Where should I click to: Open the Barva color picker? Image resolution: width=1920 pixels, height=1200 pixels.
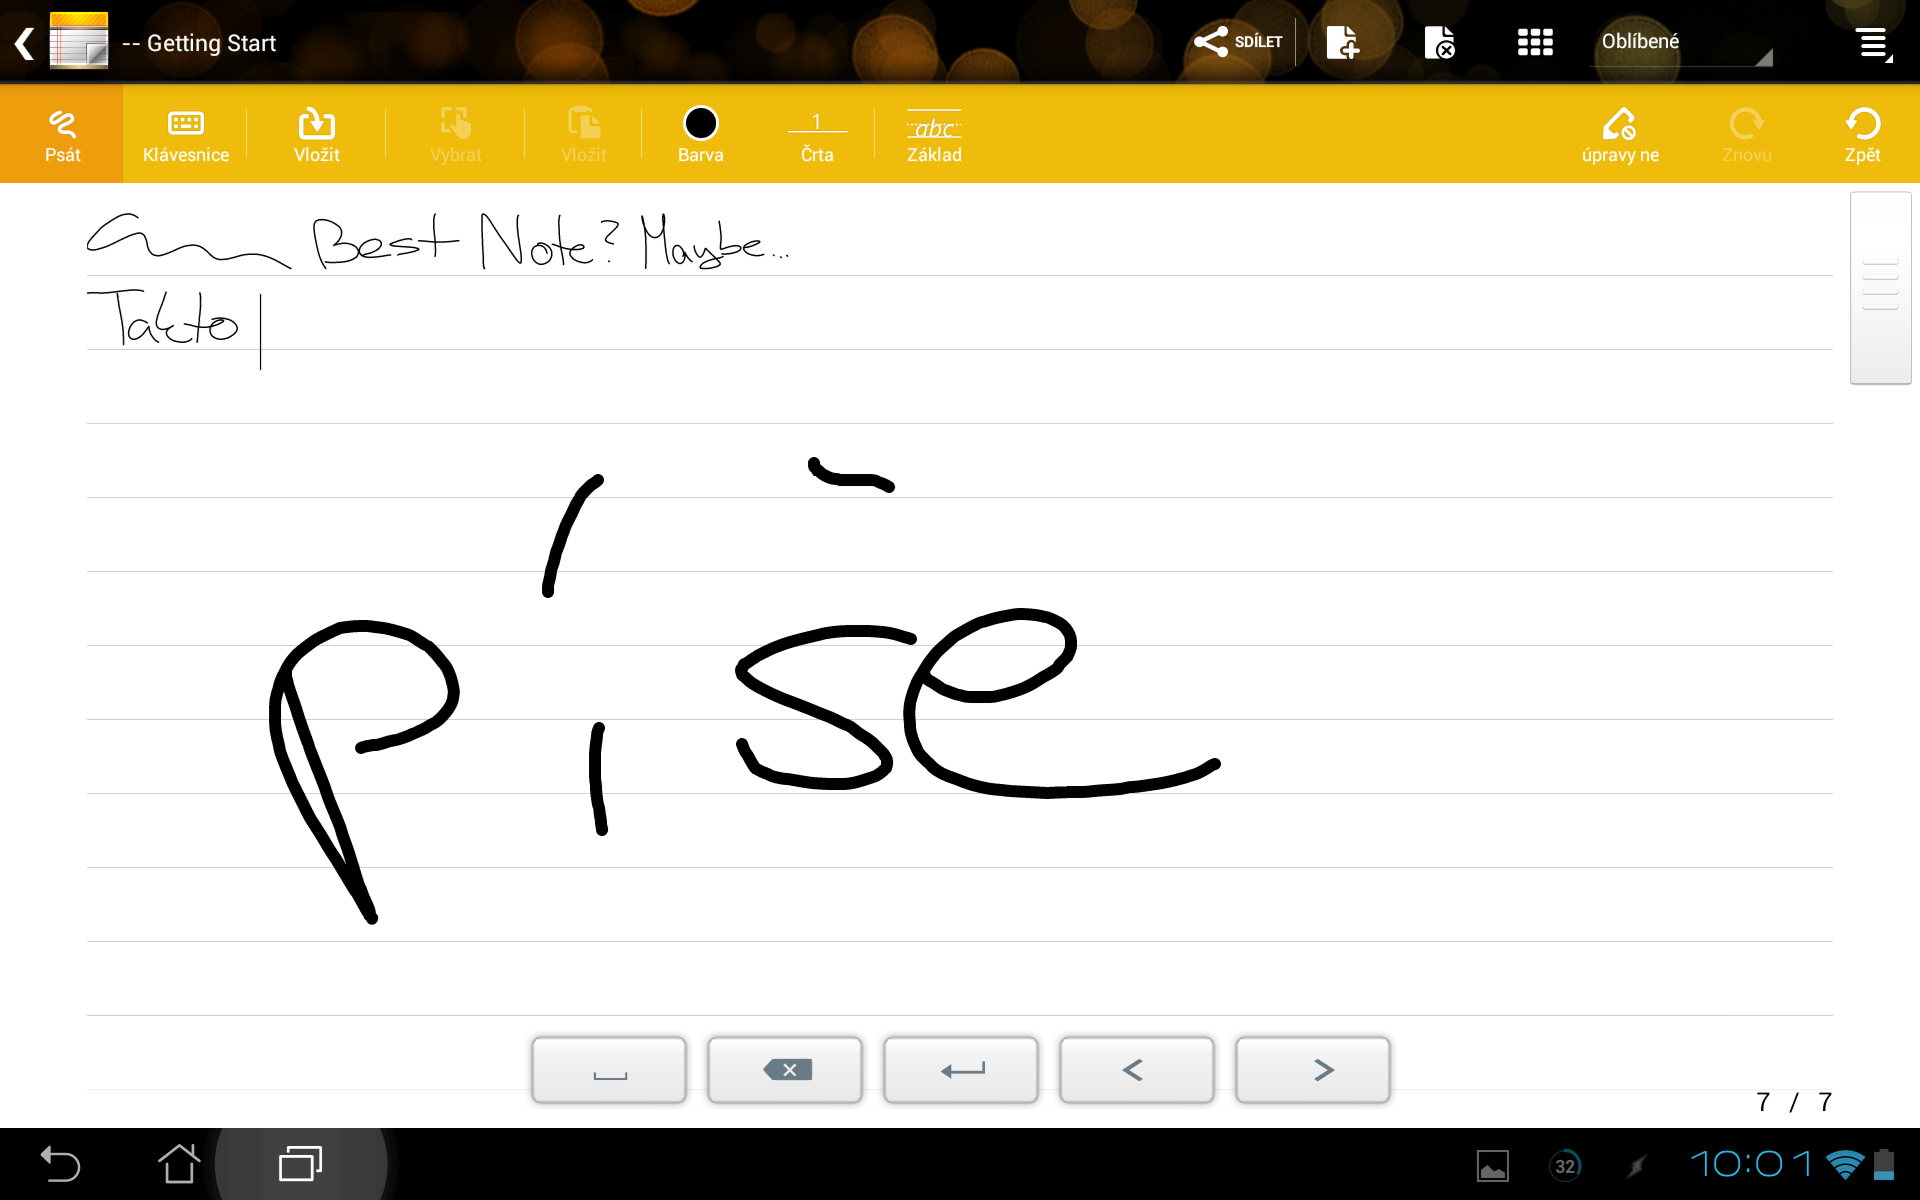pyautogui.click(x=700, y=134)
